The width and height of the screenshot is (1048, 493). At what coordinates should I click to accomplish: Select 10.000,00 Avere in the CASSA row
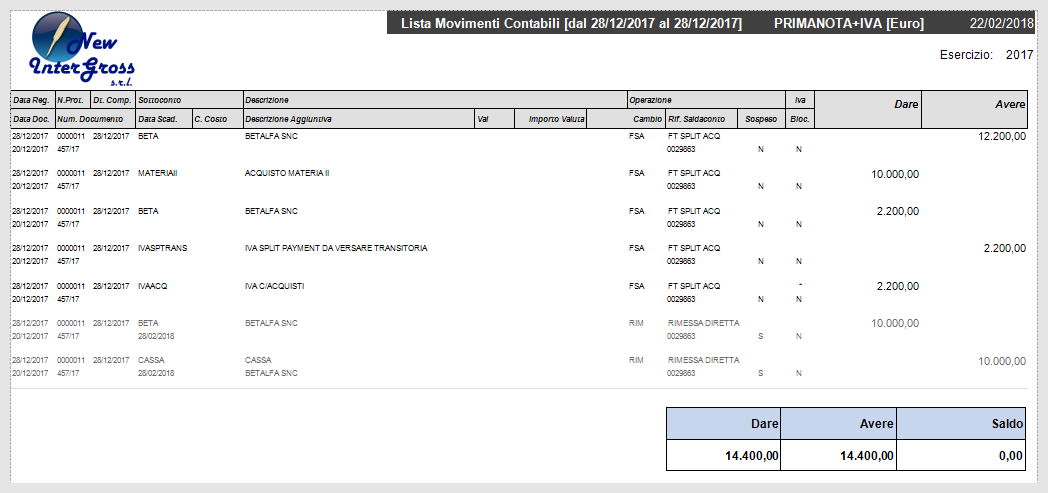[x=1002, y=361]
